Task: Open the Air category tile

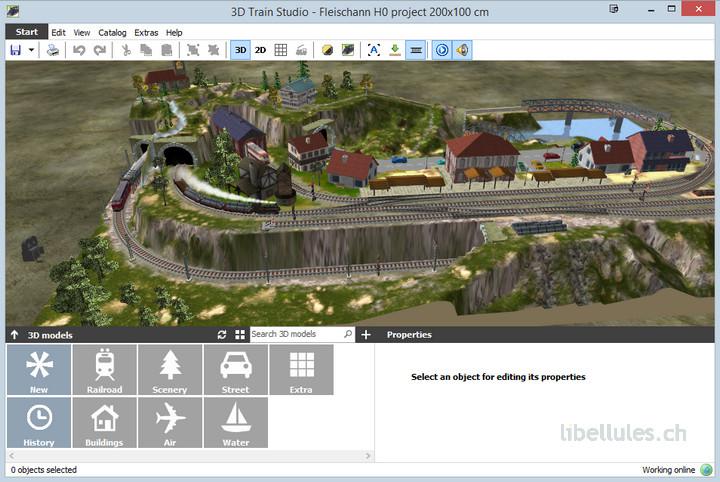Action: [170, 423]
